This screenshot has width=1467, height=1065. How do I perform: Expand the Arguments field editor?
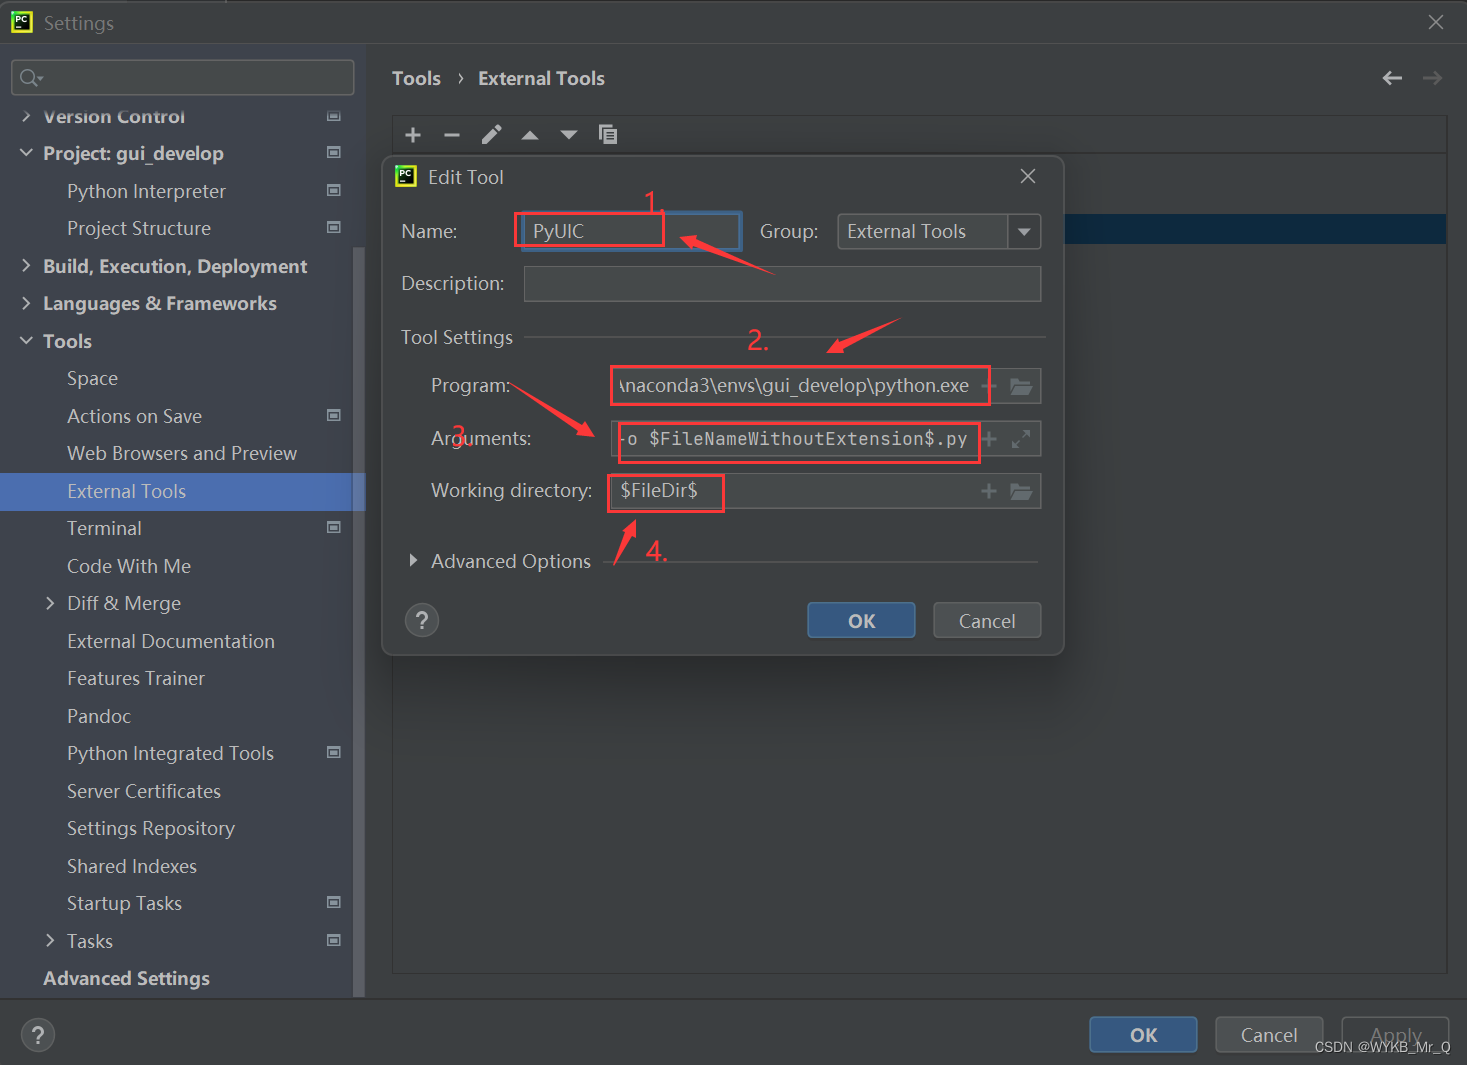click(1021, 439)
